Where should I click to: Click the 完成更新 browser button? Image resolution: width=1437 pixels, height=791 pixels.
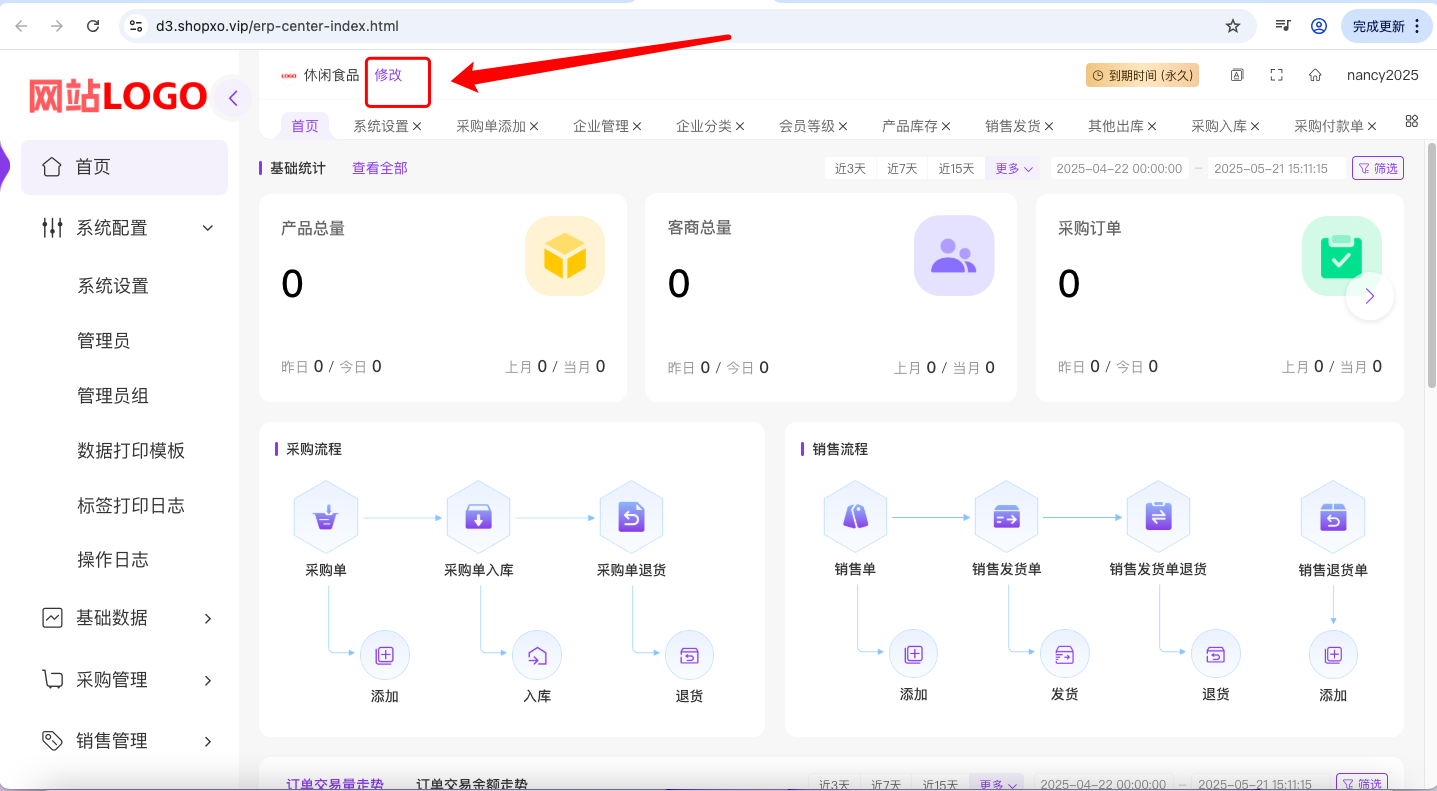point(1385,26)
